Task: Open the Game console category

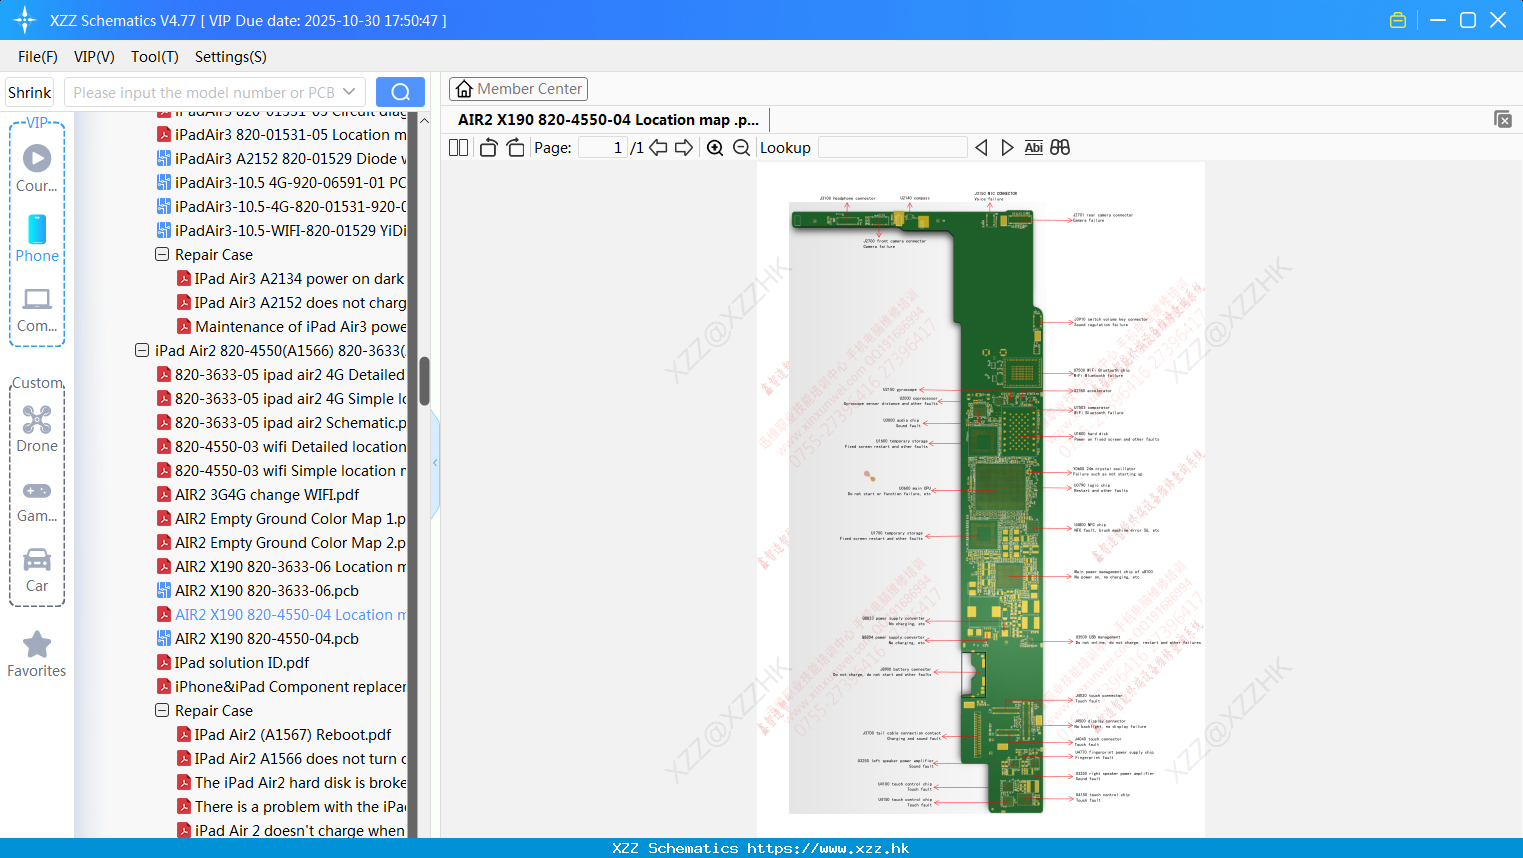Action: pos(37,501)
